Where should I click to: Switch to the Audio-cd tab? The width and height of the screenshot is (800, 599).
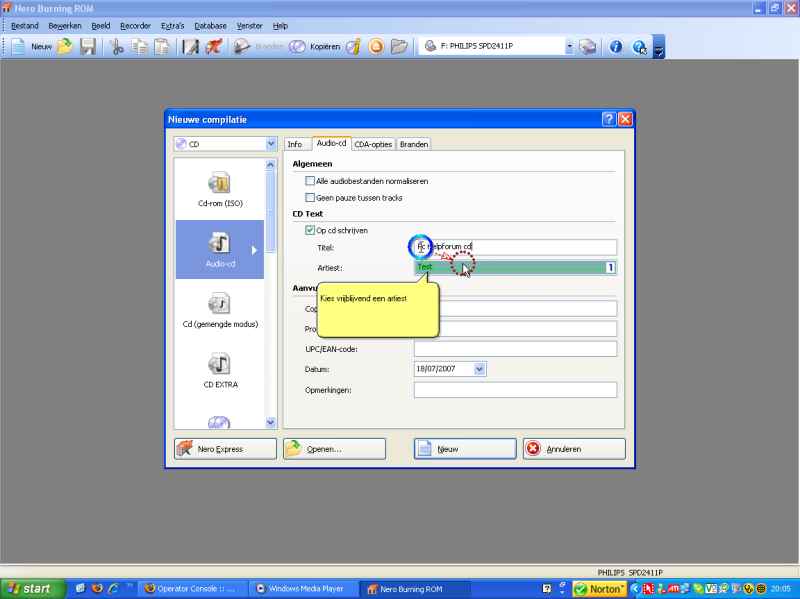(x=331, y=143)
